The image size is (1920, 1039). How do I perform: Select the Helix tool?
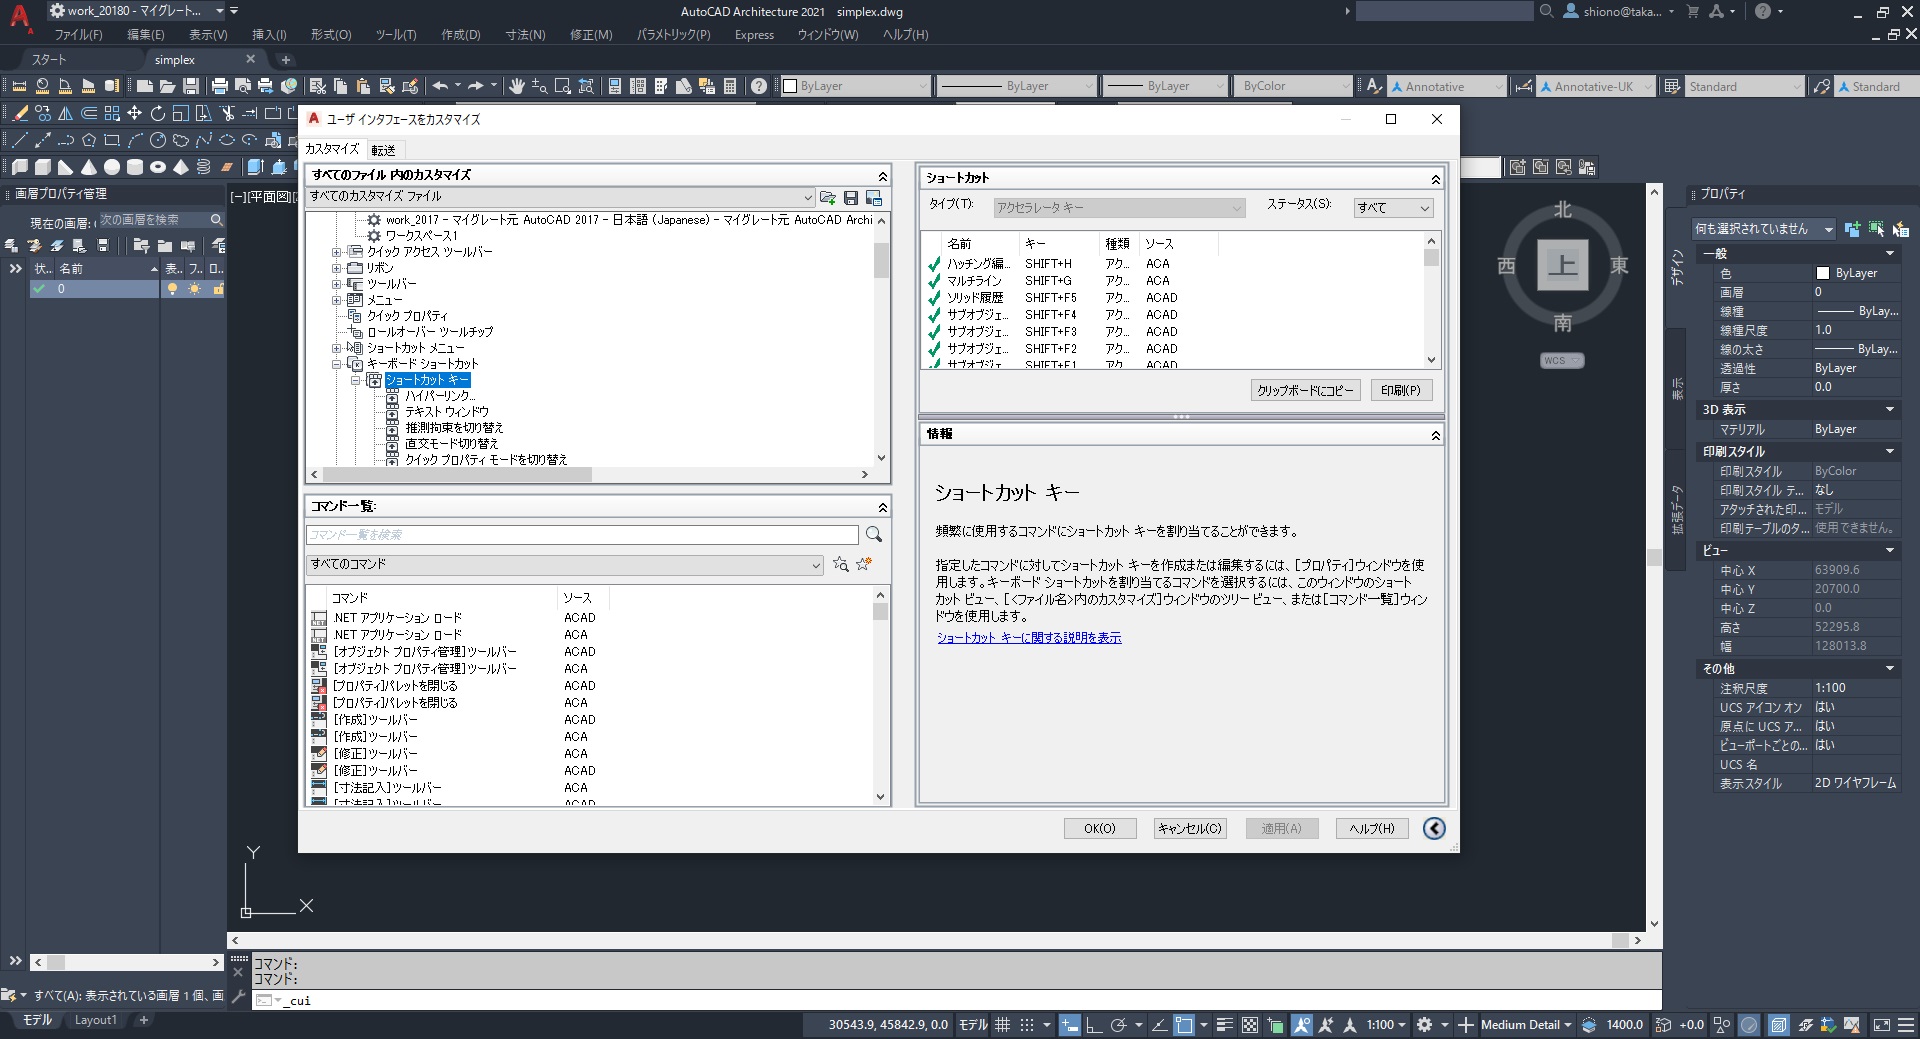[203, 167]
